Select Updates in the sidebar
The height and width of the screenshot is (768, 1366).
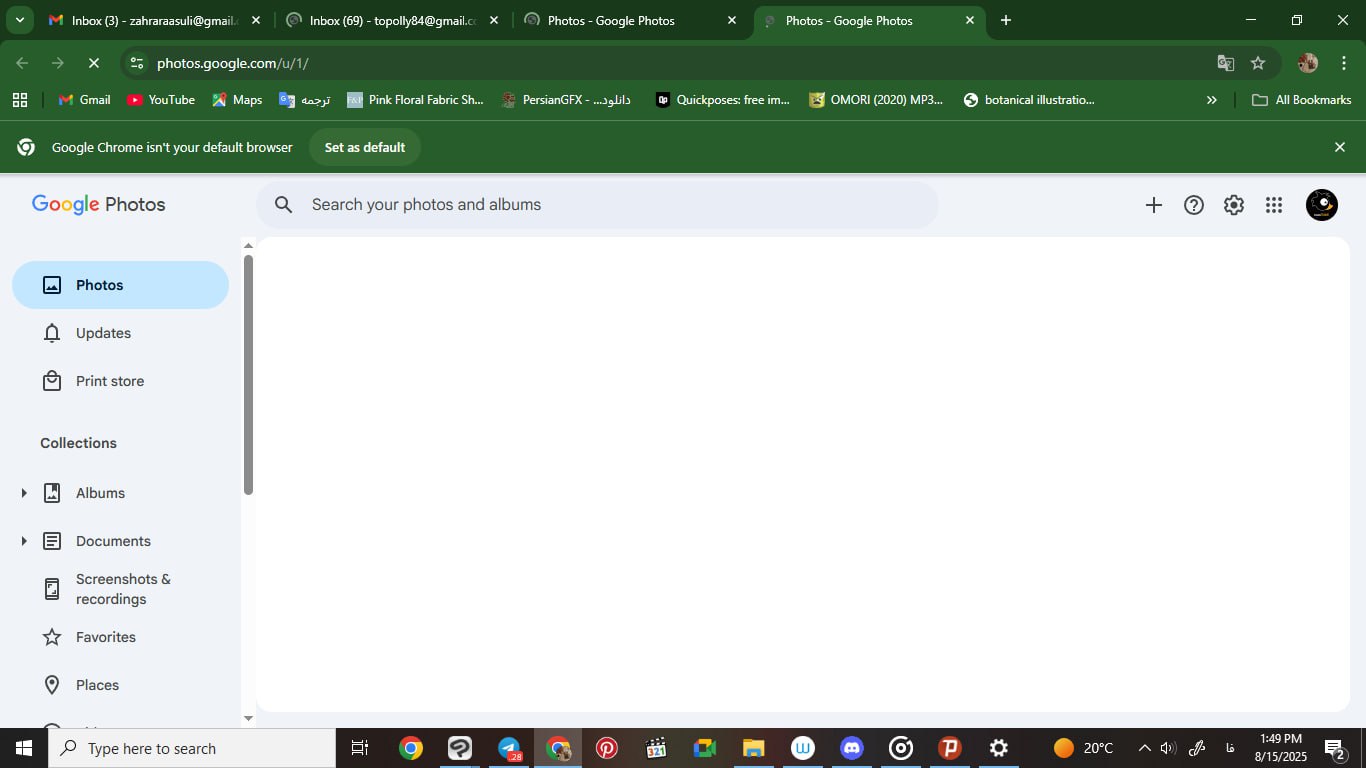pos(103,333)
